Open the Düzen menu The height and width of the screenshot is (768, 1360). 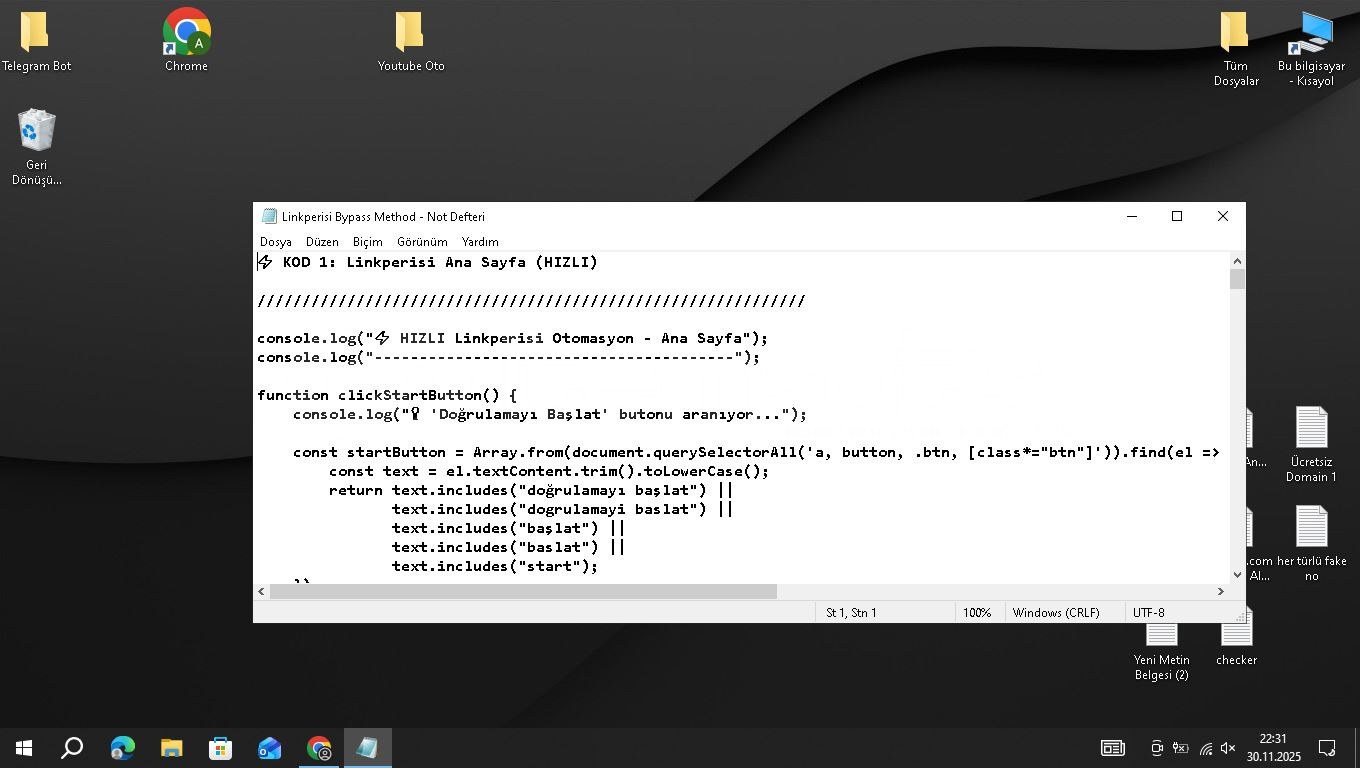pyautogui.click(x=322, y=242)
